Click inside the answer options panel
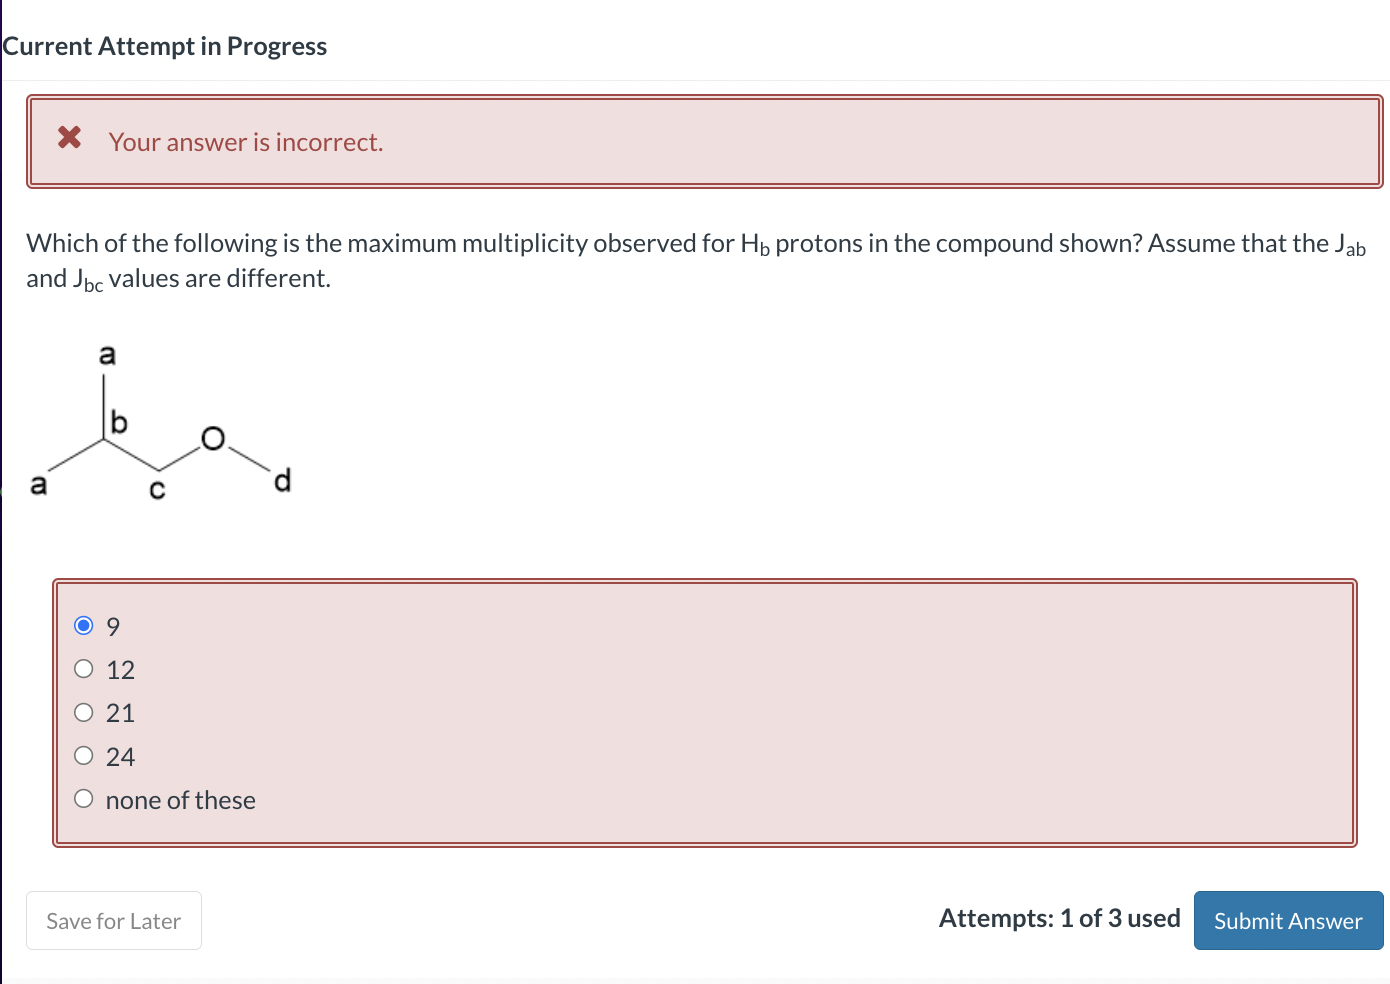This screenshot has width=1390, height=984. click(x=700, y=712)
